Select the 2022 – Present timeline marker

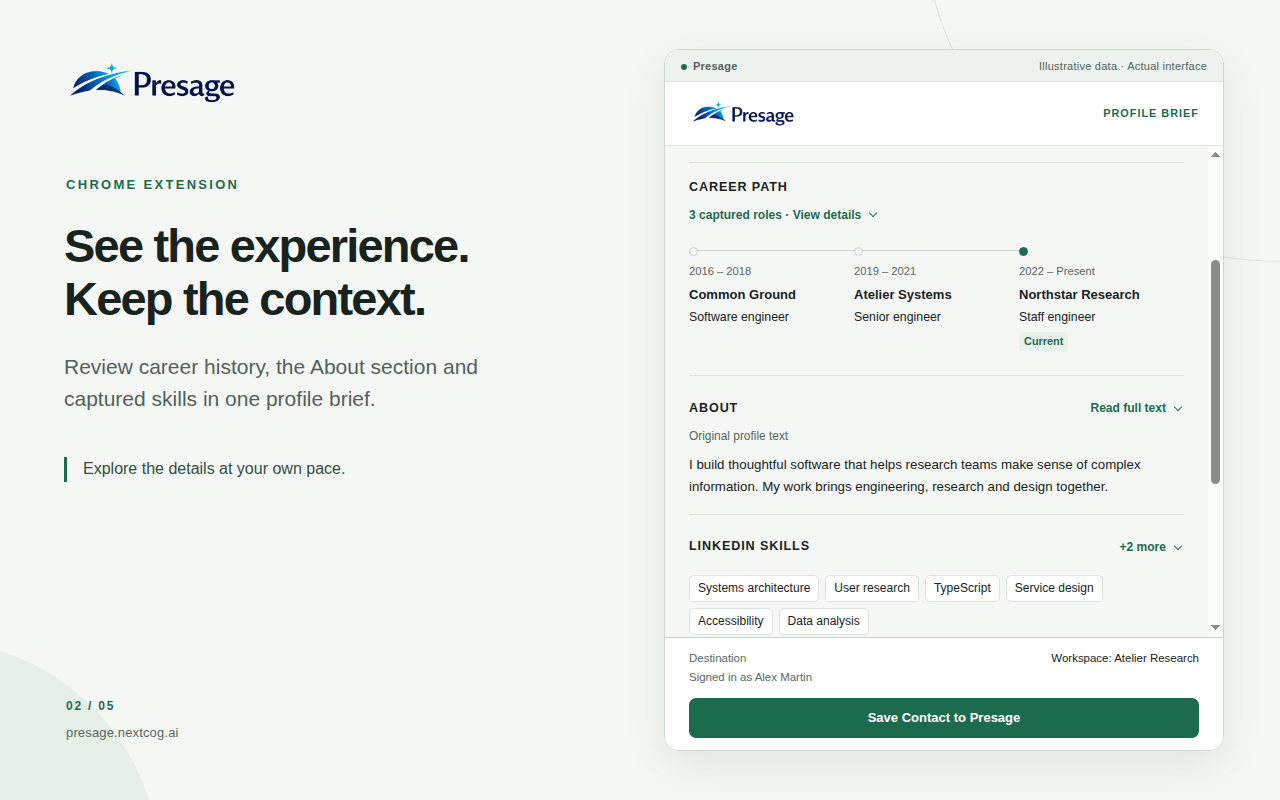point(1024,252)
